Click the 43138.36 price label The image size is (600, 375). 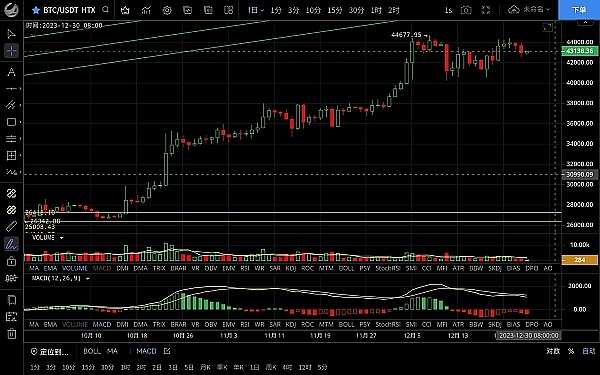point(579,51)
